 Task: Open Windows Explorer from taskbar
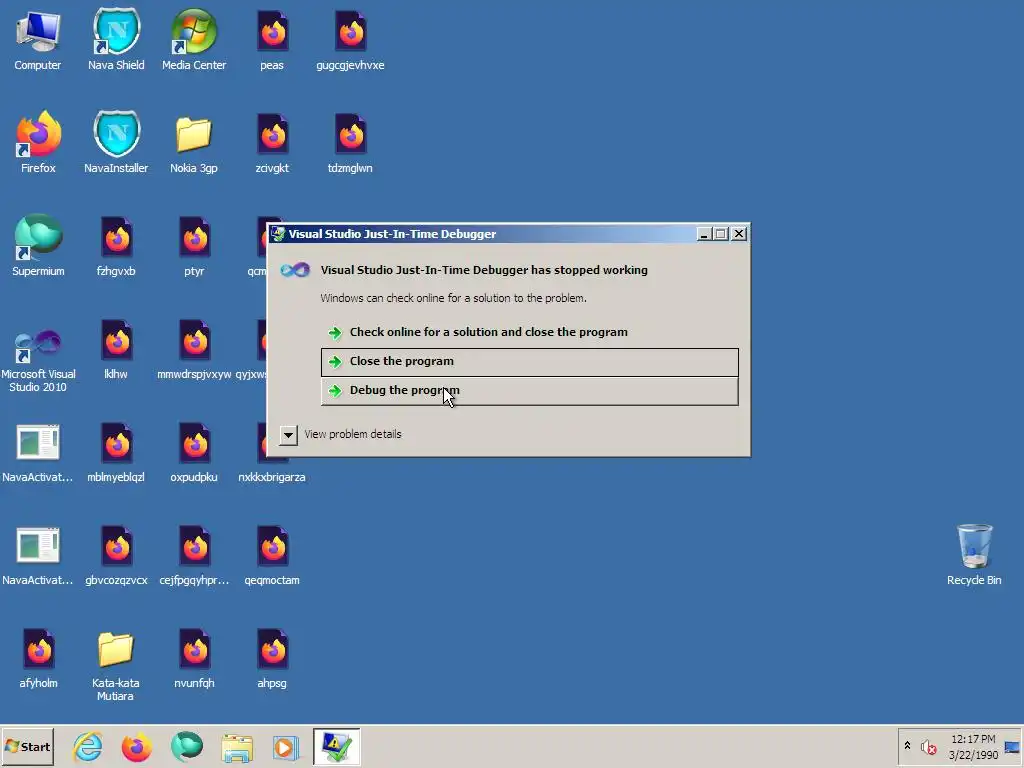tap(236, 747)
